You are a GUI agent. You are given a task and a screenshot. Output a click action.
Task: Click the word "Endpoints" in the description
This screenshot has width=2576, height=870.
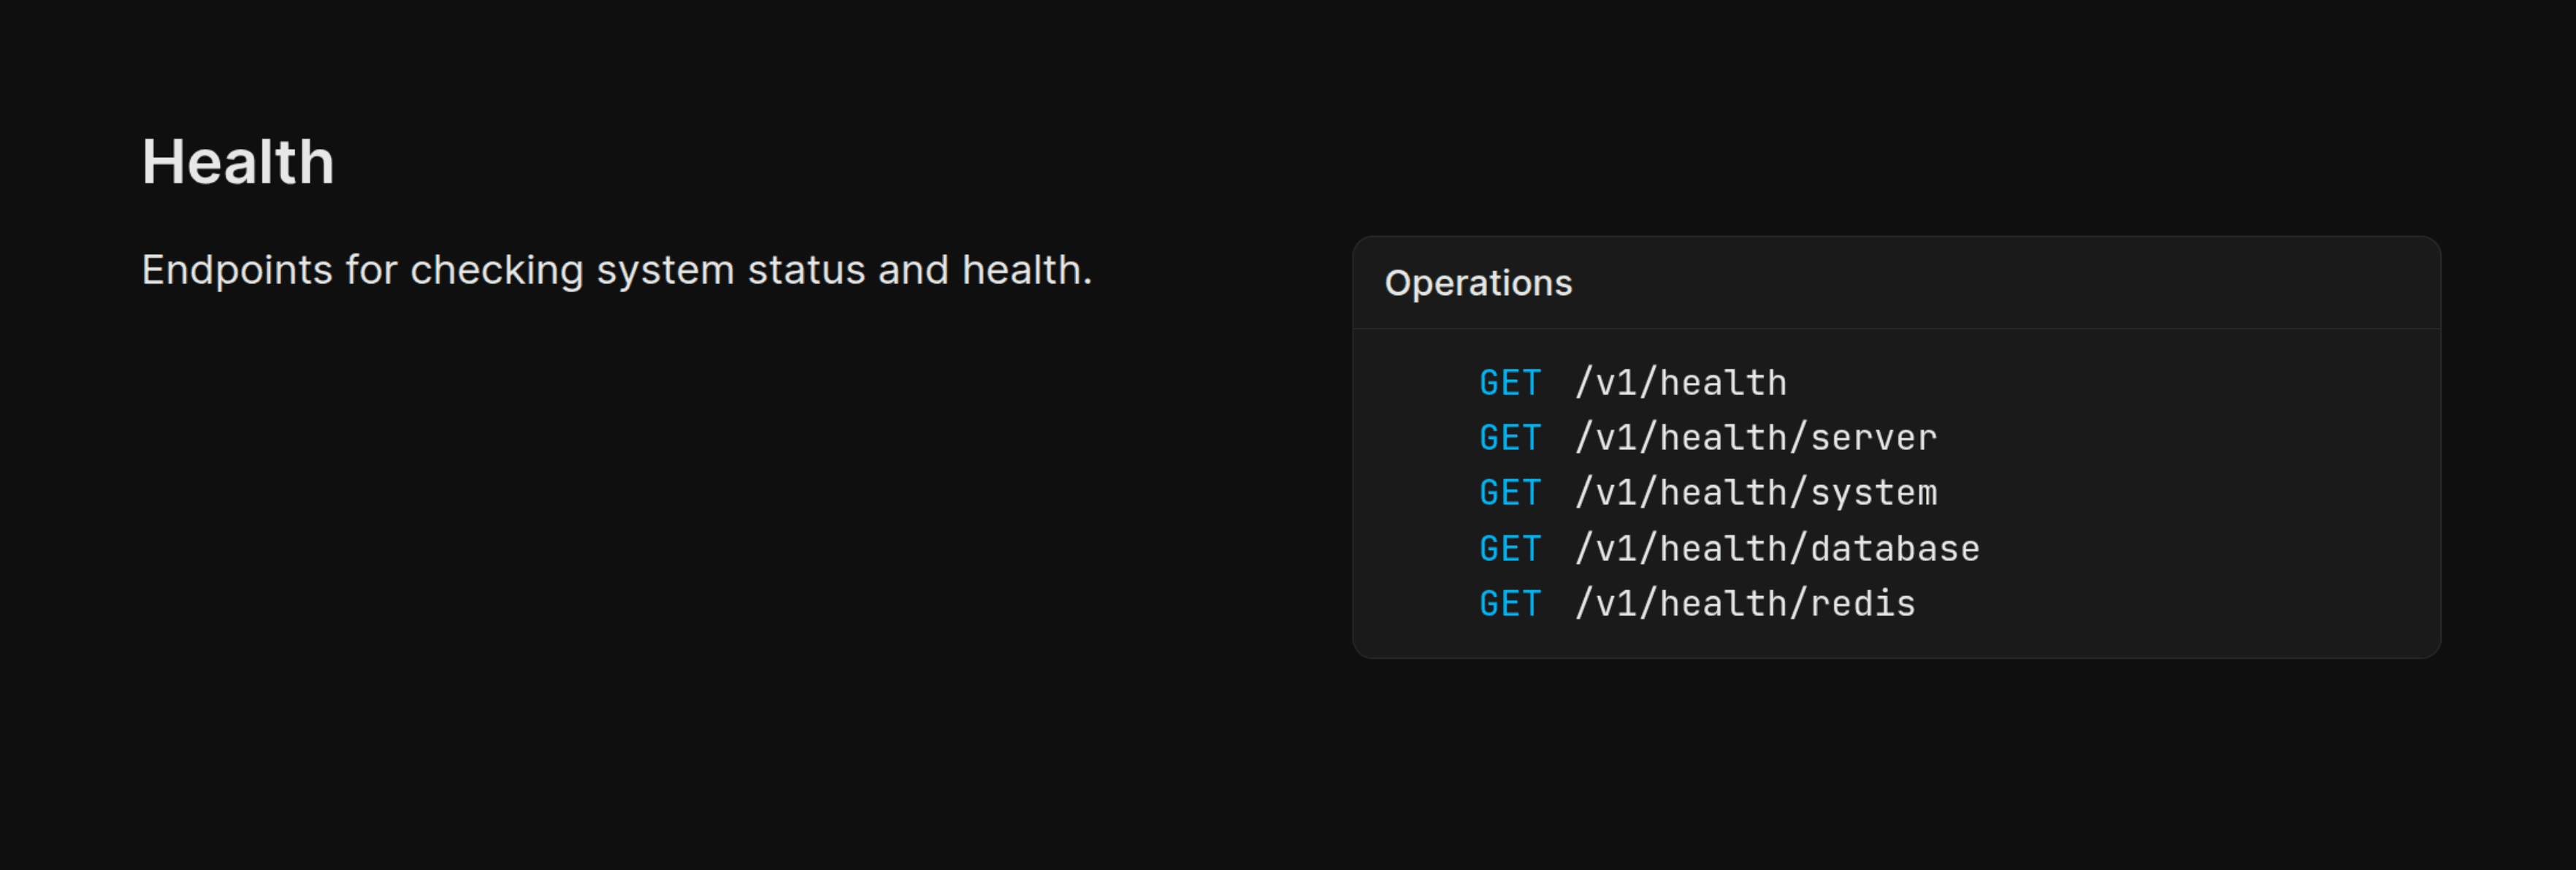coord(237,270)
